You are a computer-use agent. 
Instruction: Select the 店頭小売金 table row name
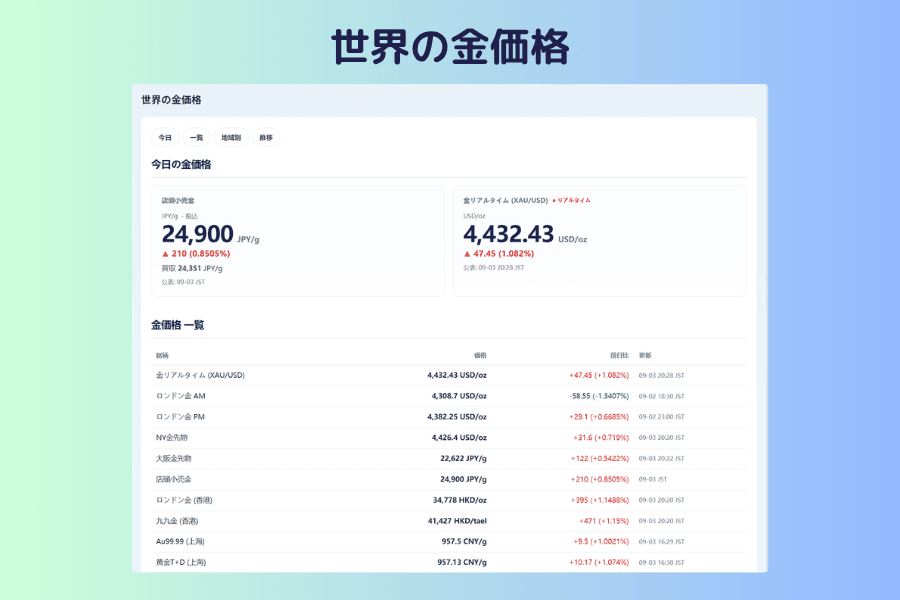coord(173,479)
